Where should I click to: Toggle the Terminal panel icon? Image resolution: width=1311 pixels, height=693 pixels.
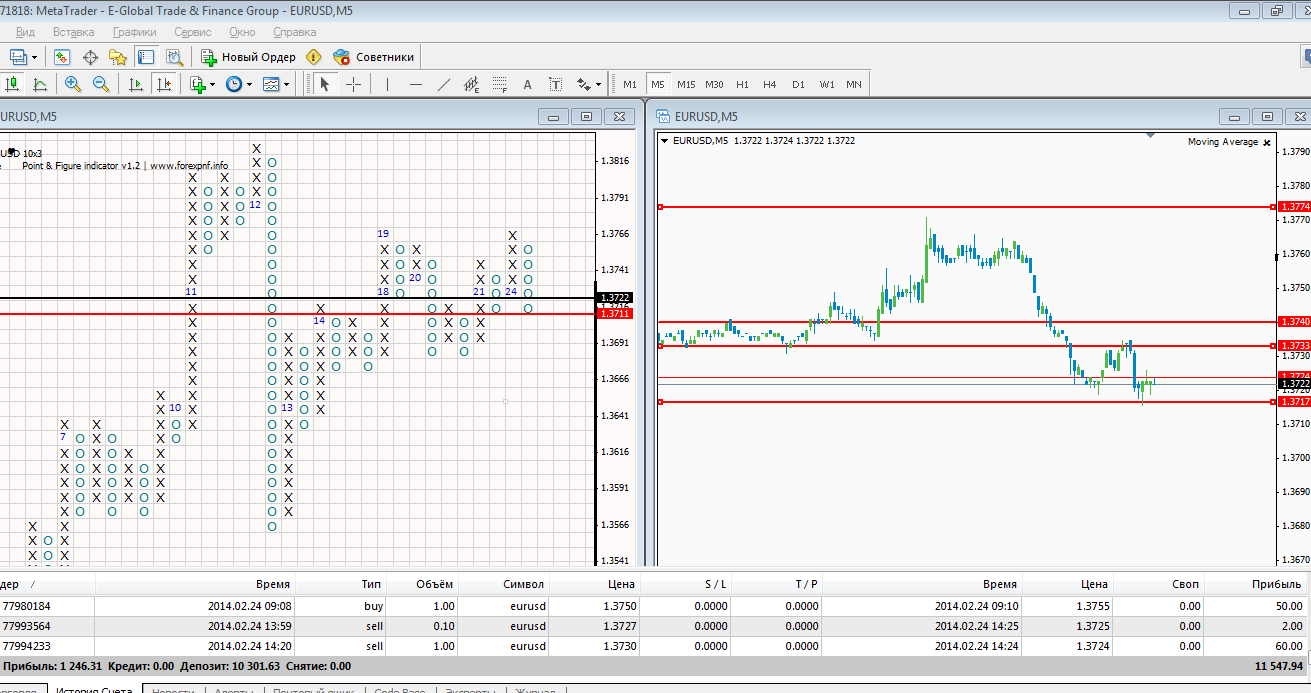tap(146, 57)
